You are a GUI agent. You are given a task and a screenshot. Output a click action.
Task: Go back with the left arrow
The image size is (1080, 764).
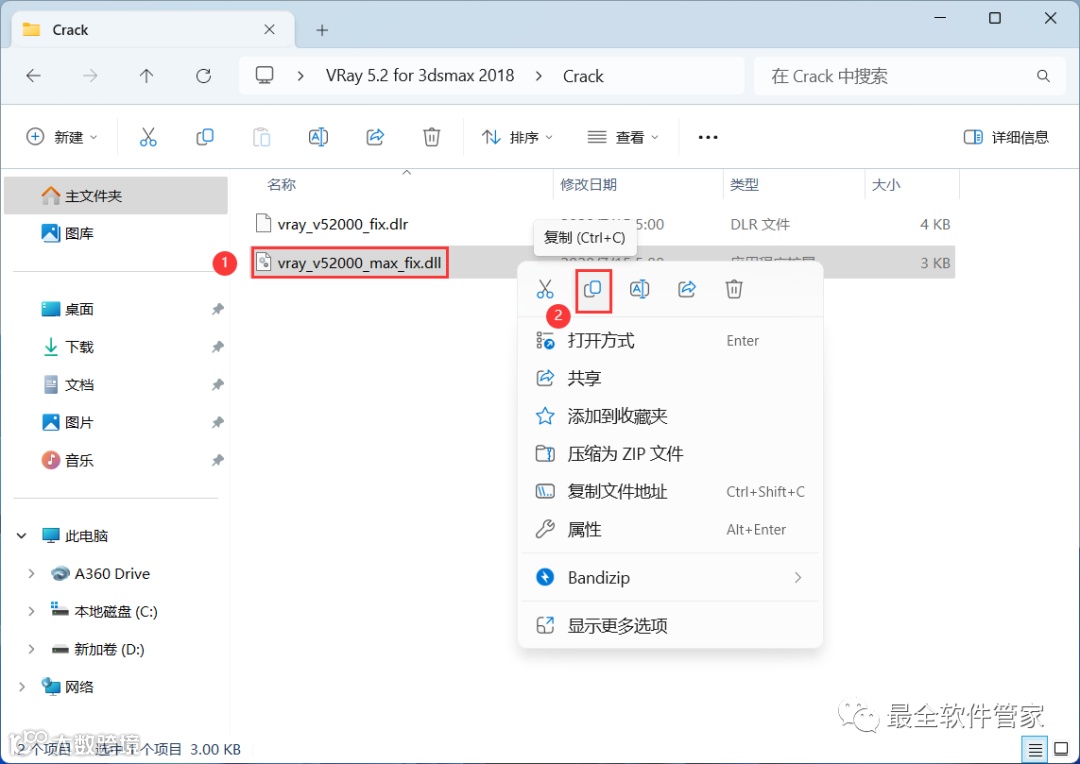point(34,76)
